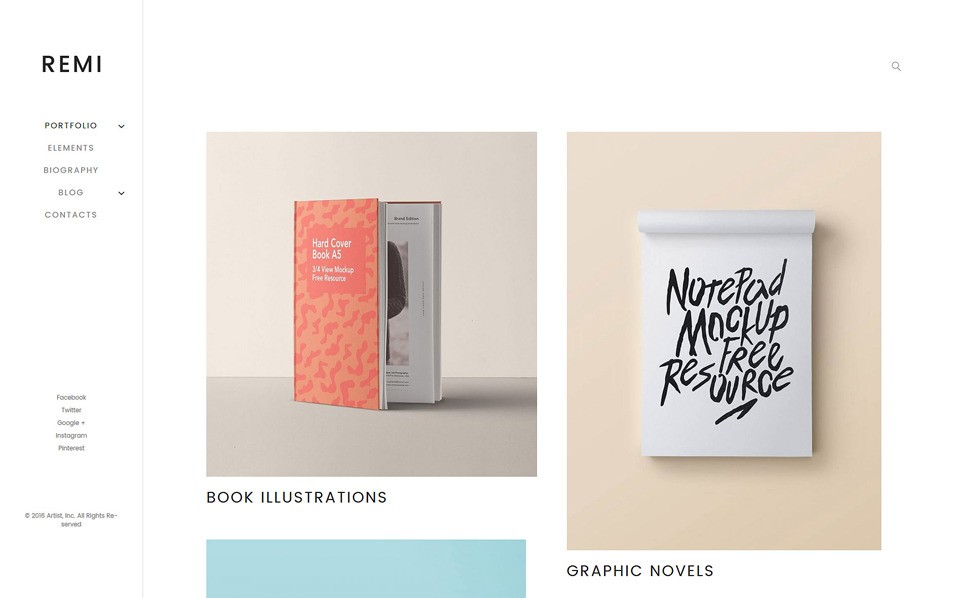Click the copyright Artist, Inc. footer text
Image resolution: width=965 pixels, height=598 pixels.
[71, 520]
